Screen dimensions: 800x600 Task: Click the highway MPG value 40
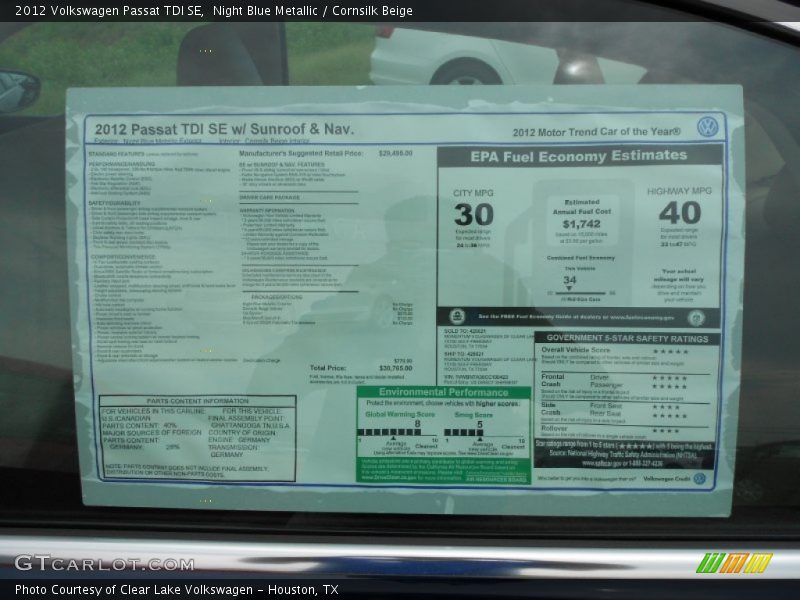click(x=679, y=213)
